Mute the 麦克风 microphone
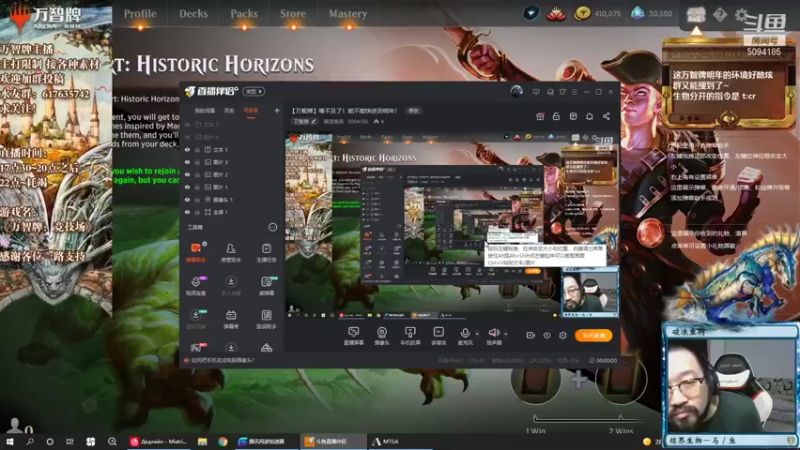 pyautogui.click(x=465, y=336)
